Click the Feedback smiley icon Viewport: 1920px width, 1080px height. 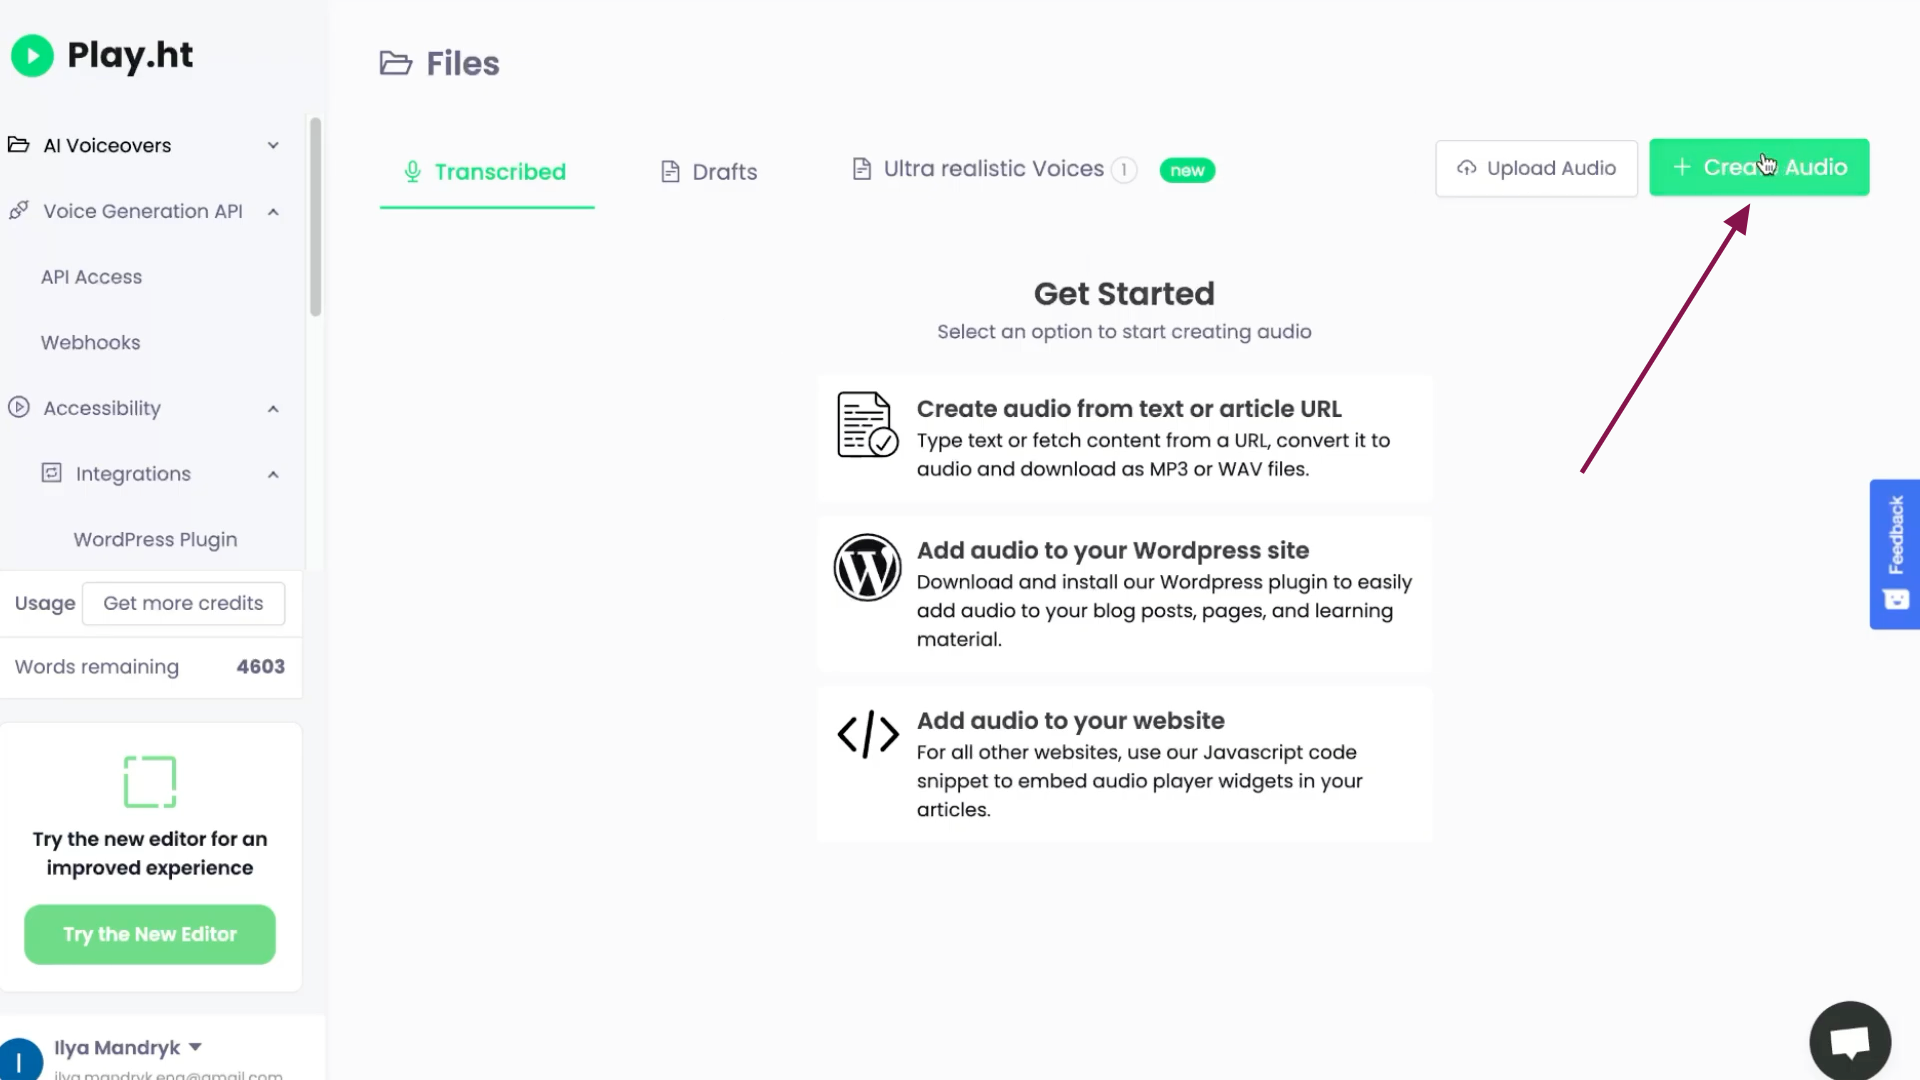[x=1896, y=599]
